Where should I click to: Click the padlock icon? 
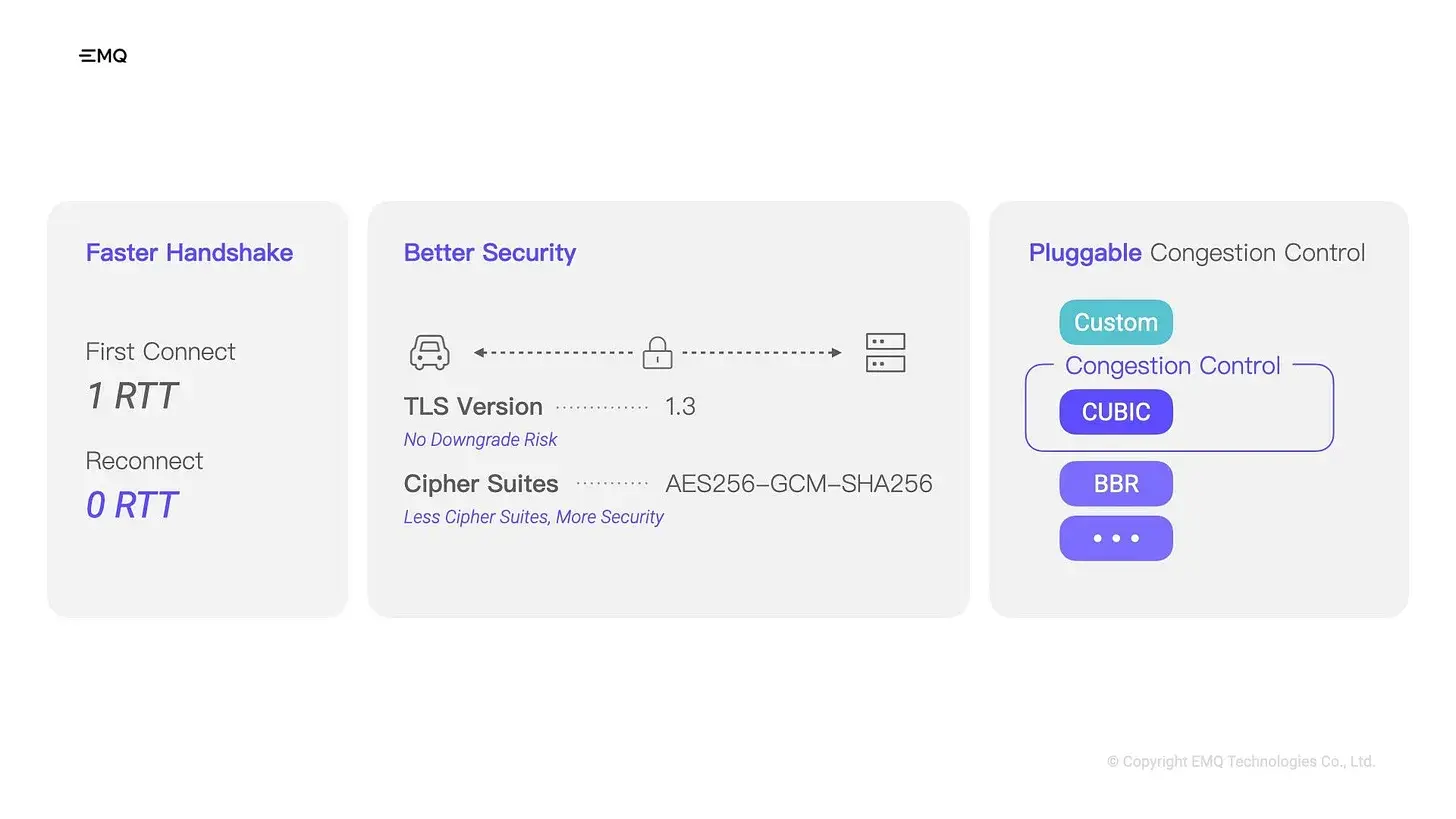coord(657,352)
